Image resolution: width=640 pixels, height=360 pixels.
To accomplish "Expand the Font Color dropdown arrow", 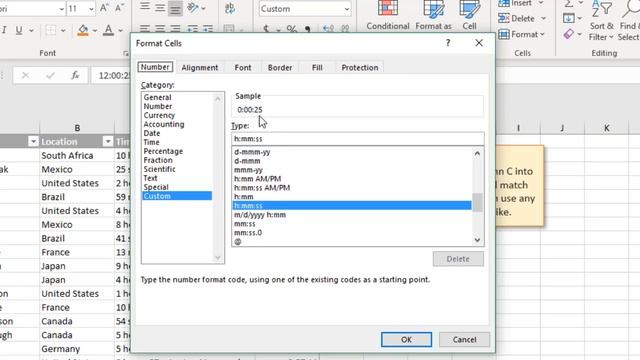I will click(x=120, y=31).
